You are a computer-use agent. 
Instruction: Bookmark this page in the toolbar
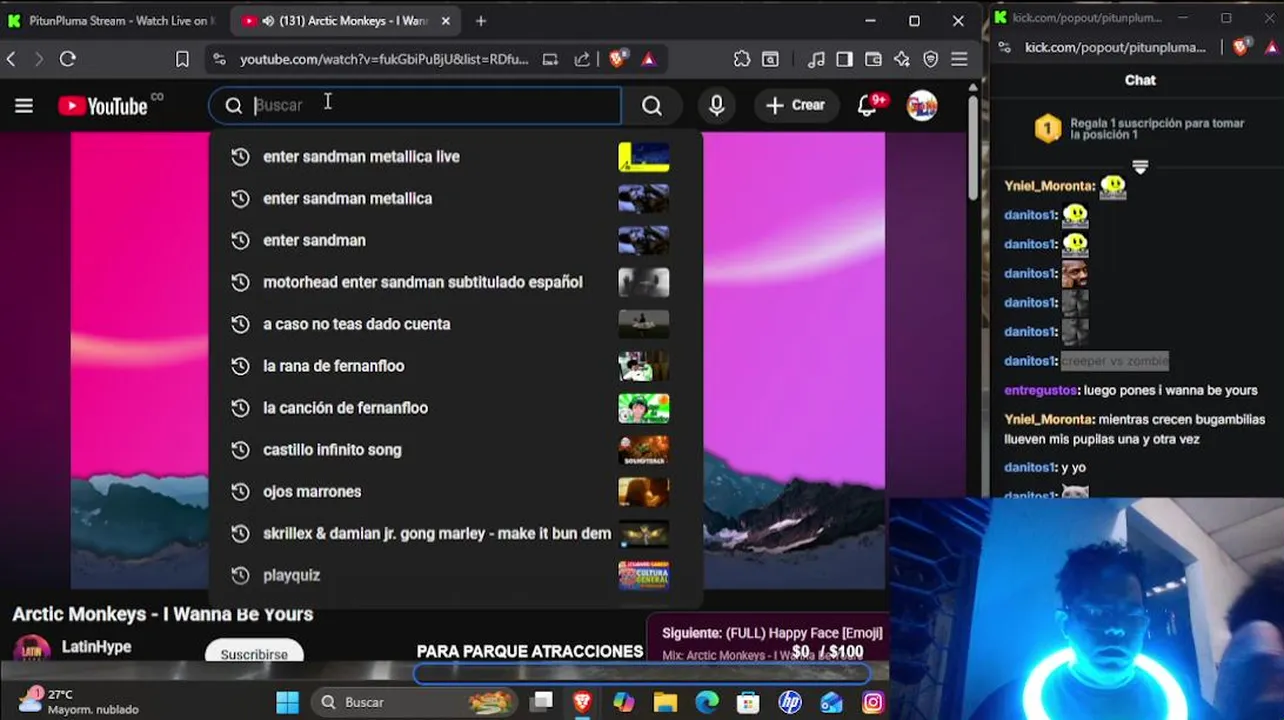(182, 60)
